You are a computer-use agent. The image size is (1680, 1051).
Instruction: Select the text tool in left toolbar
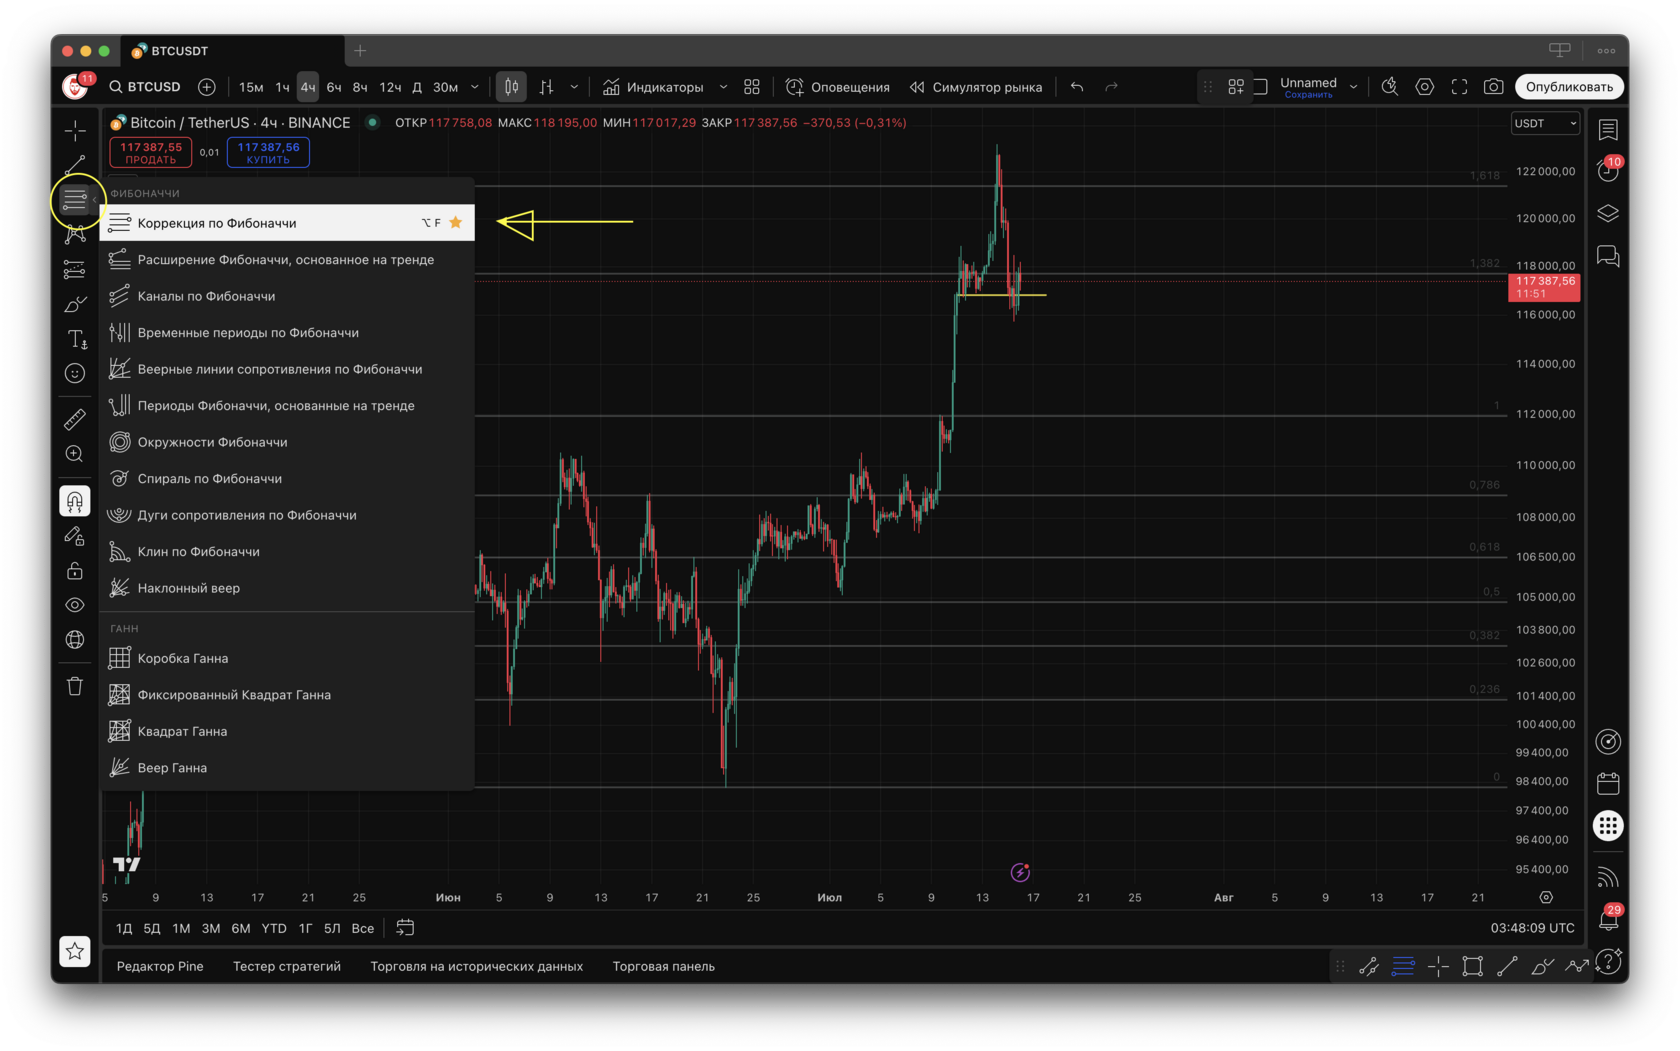coord(75,339)
